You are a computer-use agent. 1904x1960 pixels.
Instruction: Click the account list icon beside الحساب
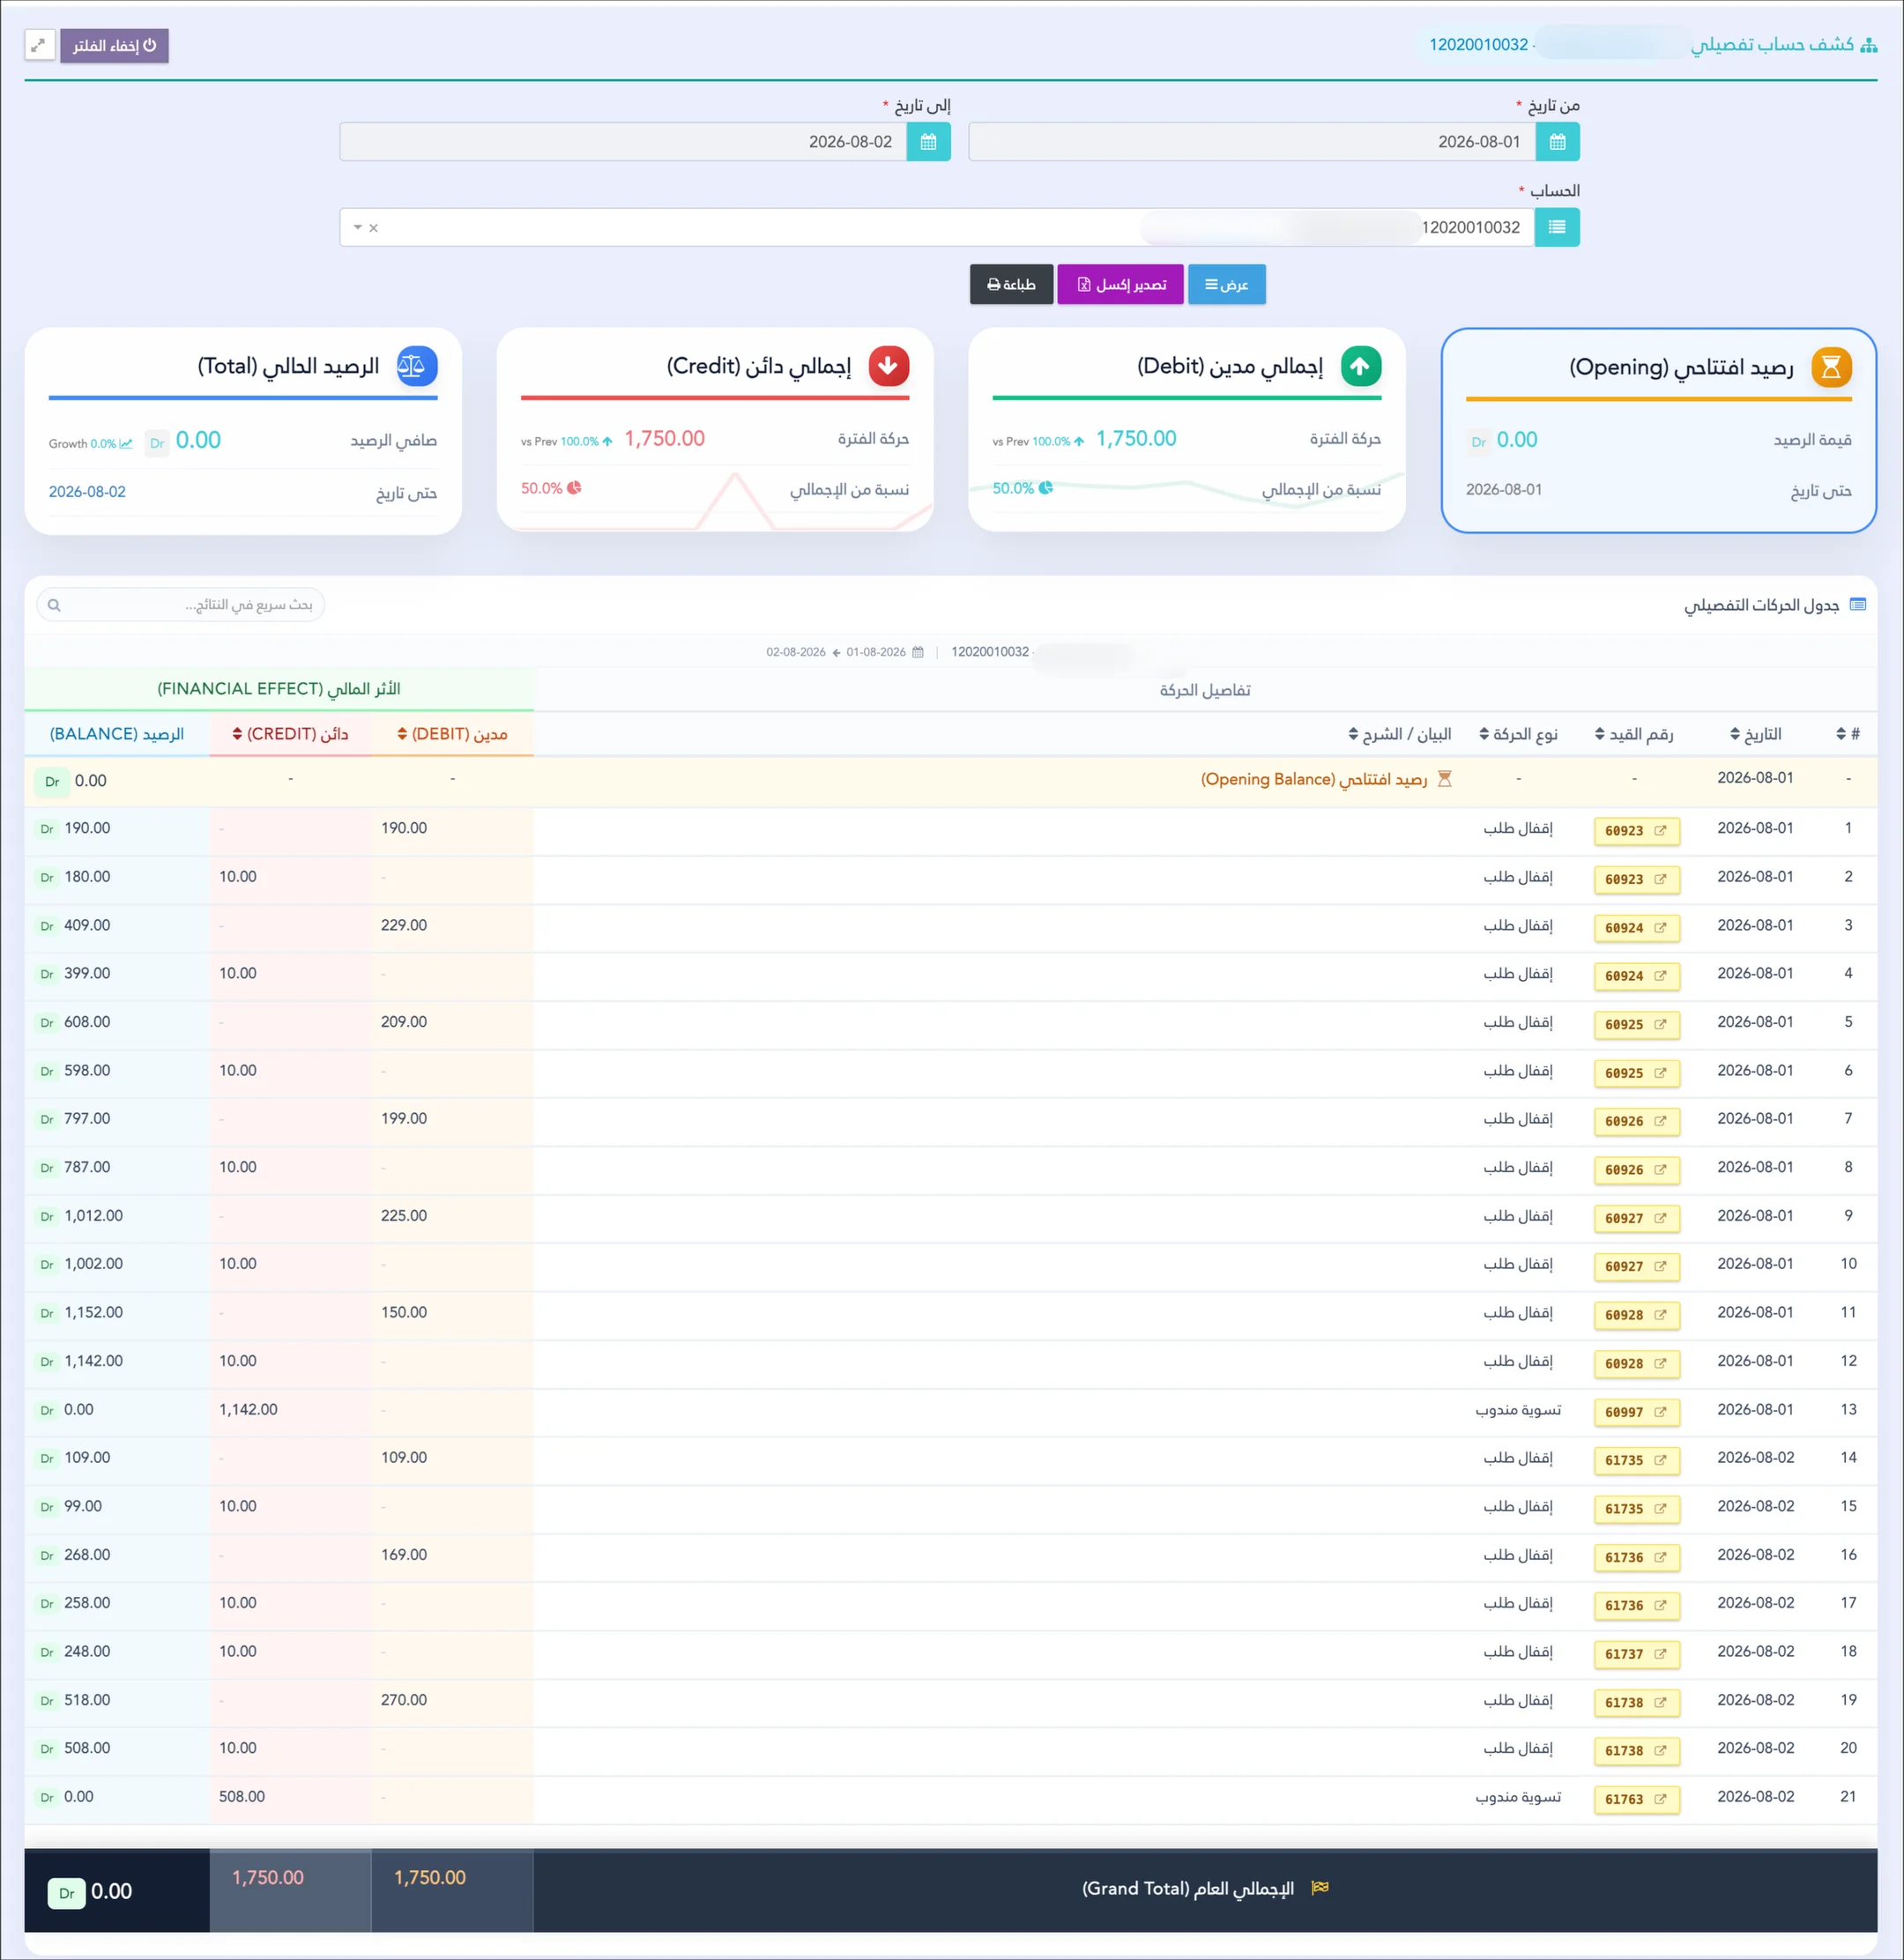(x=1557, y=227)
